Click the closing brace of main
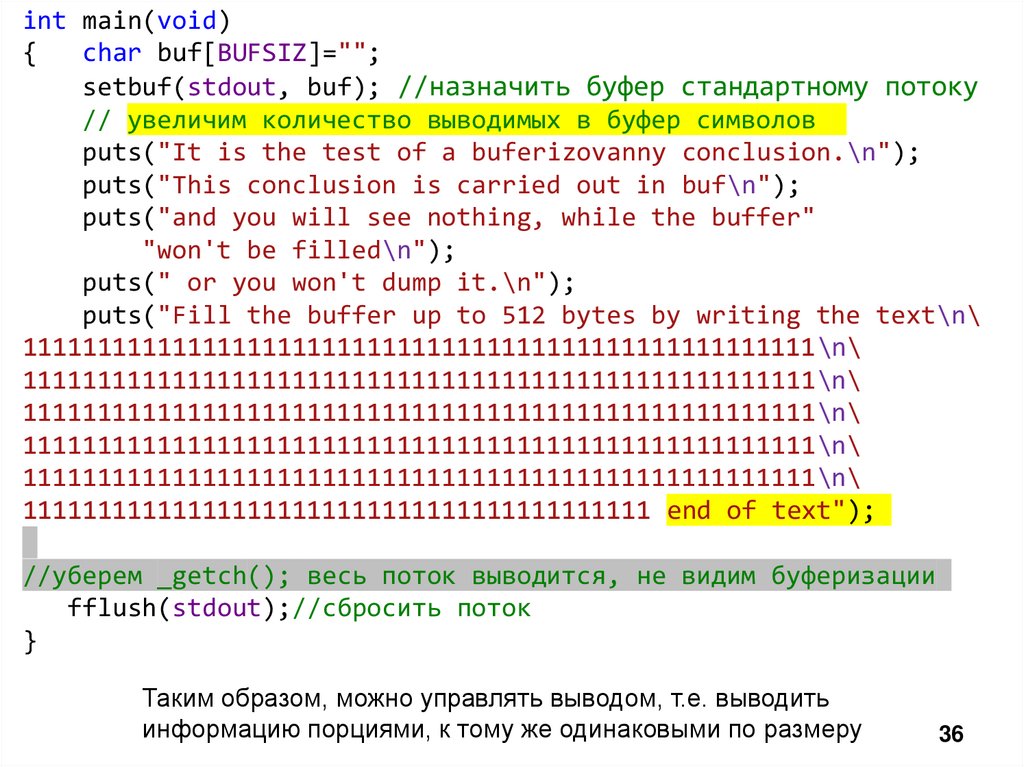1024x767 pixels. pos(30,642)
